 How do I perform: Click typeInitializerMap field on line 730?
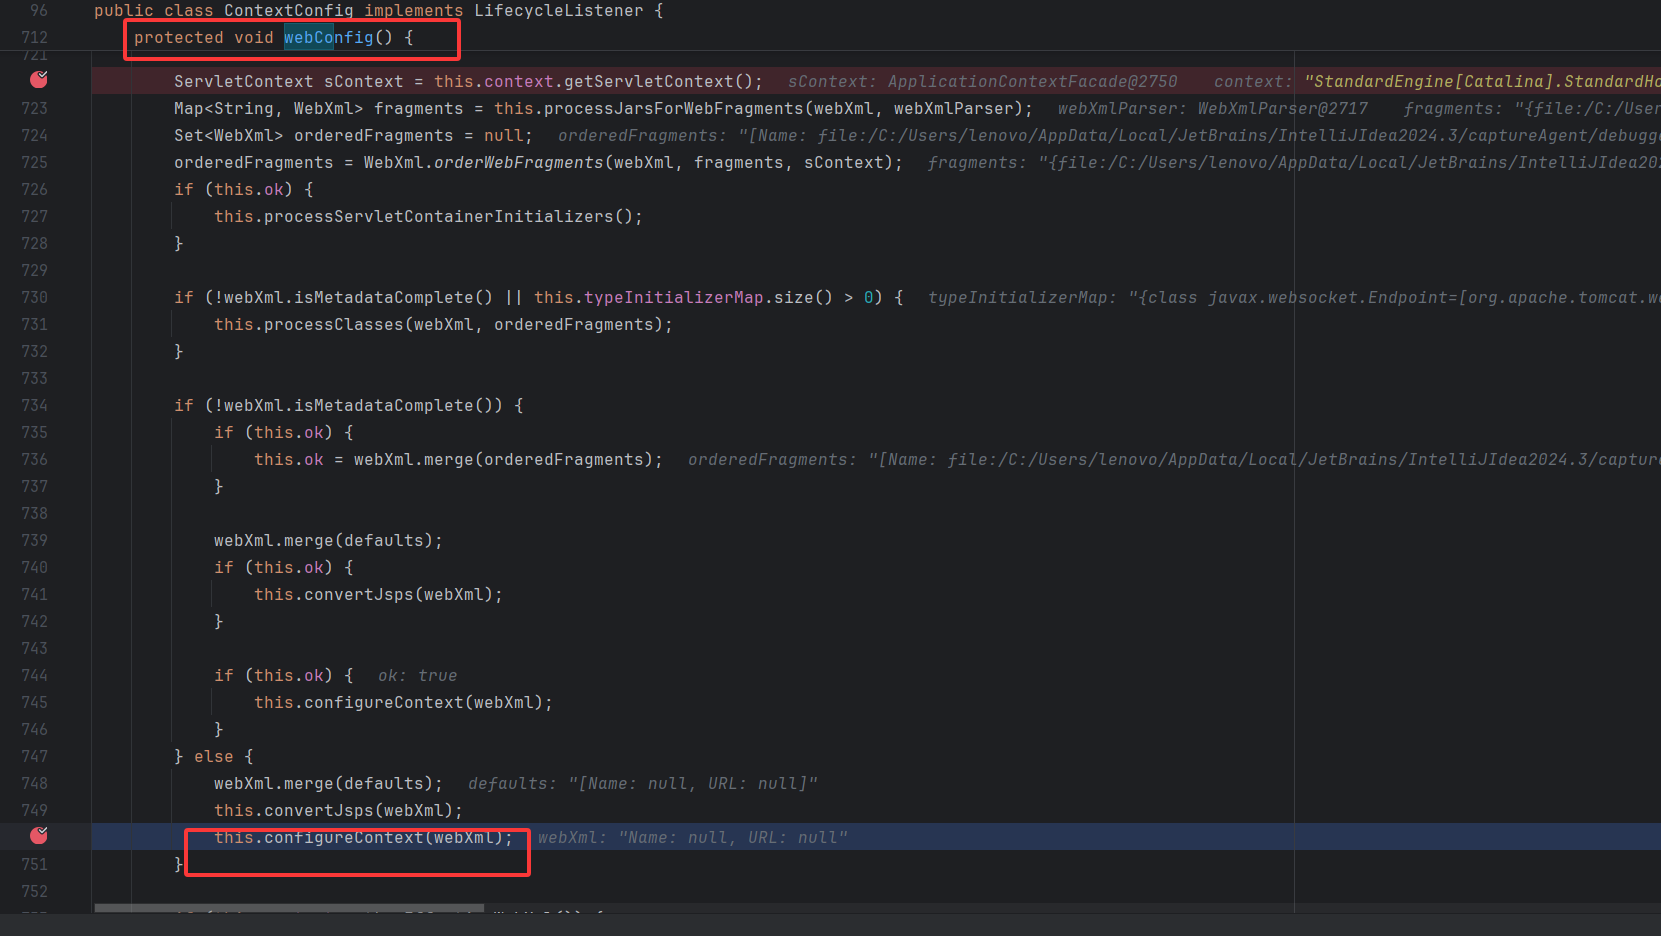click(x=673, y=297)
